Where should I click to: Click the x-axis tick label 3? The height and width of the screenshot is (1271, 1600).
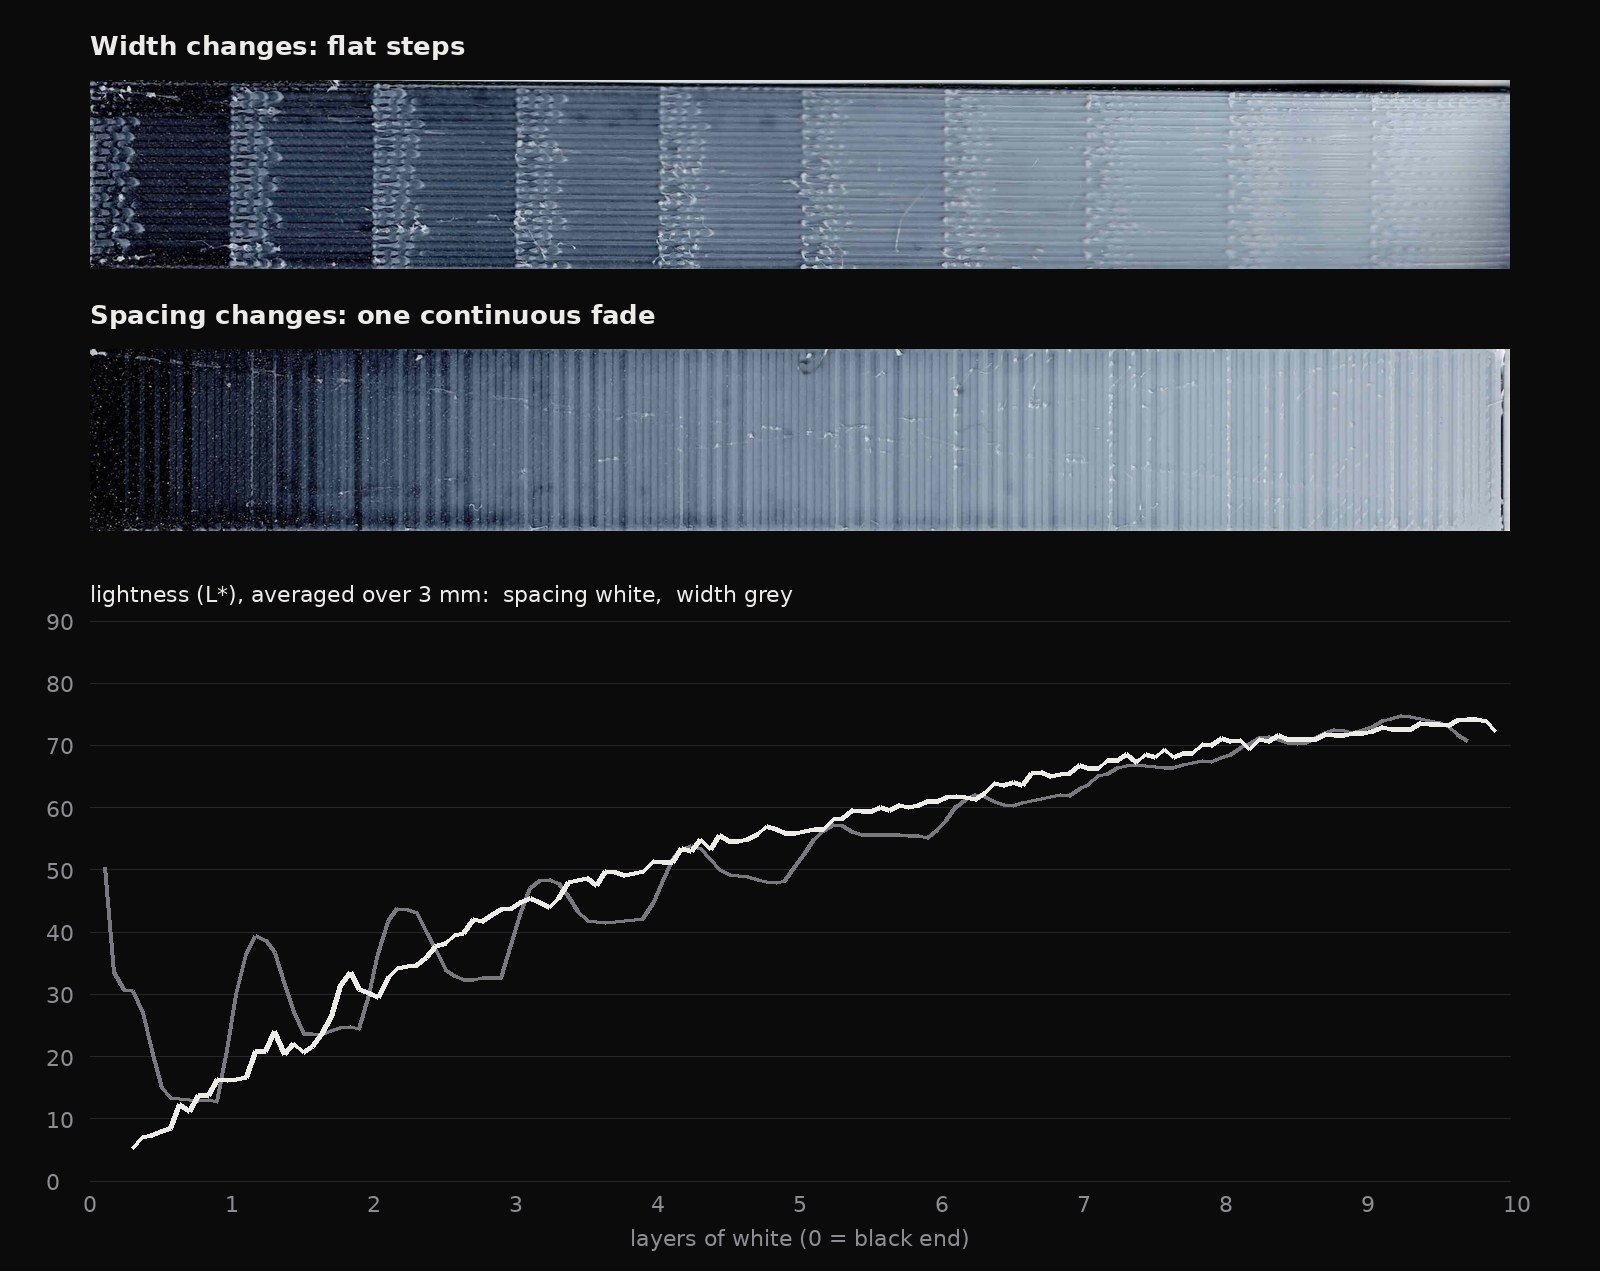pyautogui.click(x=516, y=1205)
